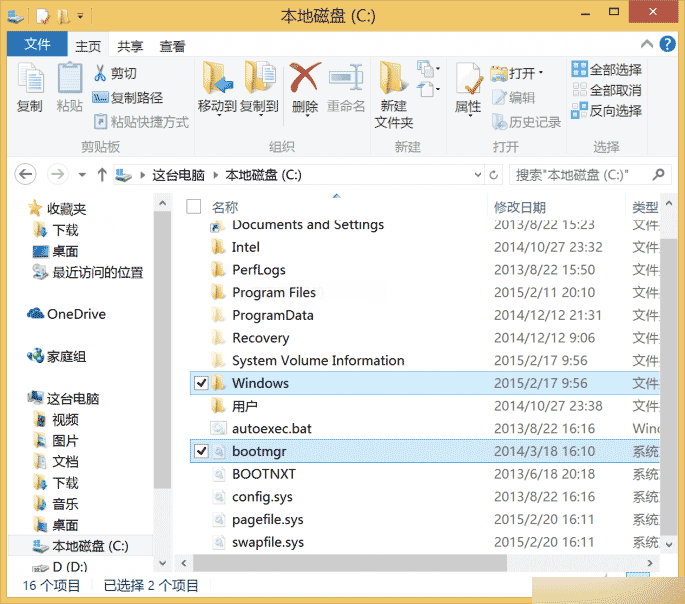Click the blue help question mark icon
This screenshot has width=685, height=604.
668,44
